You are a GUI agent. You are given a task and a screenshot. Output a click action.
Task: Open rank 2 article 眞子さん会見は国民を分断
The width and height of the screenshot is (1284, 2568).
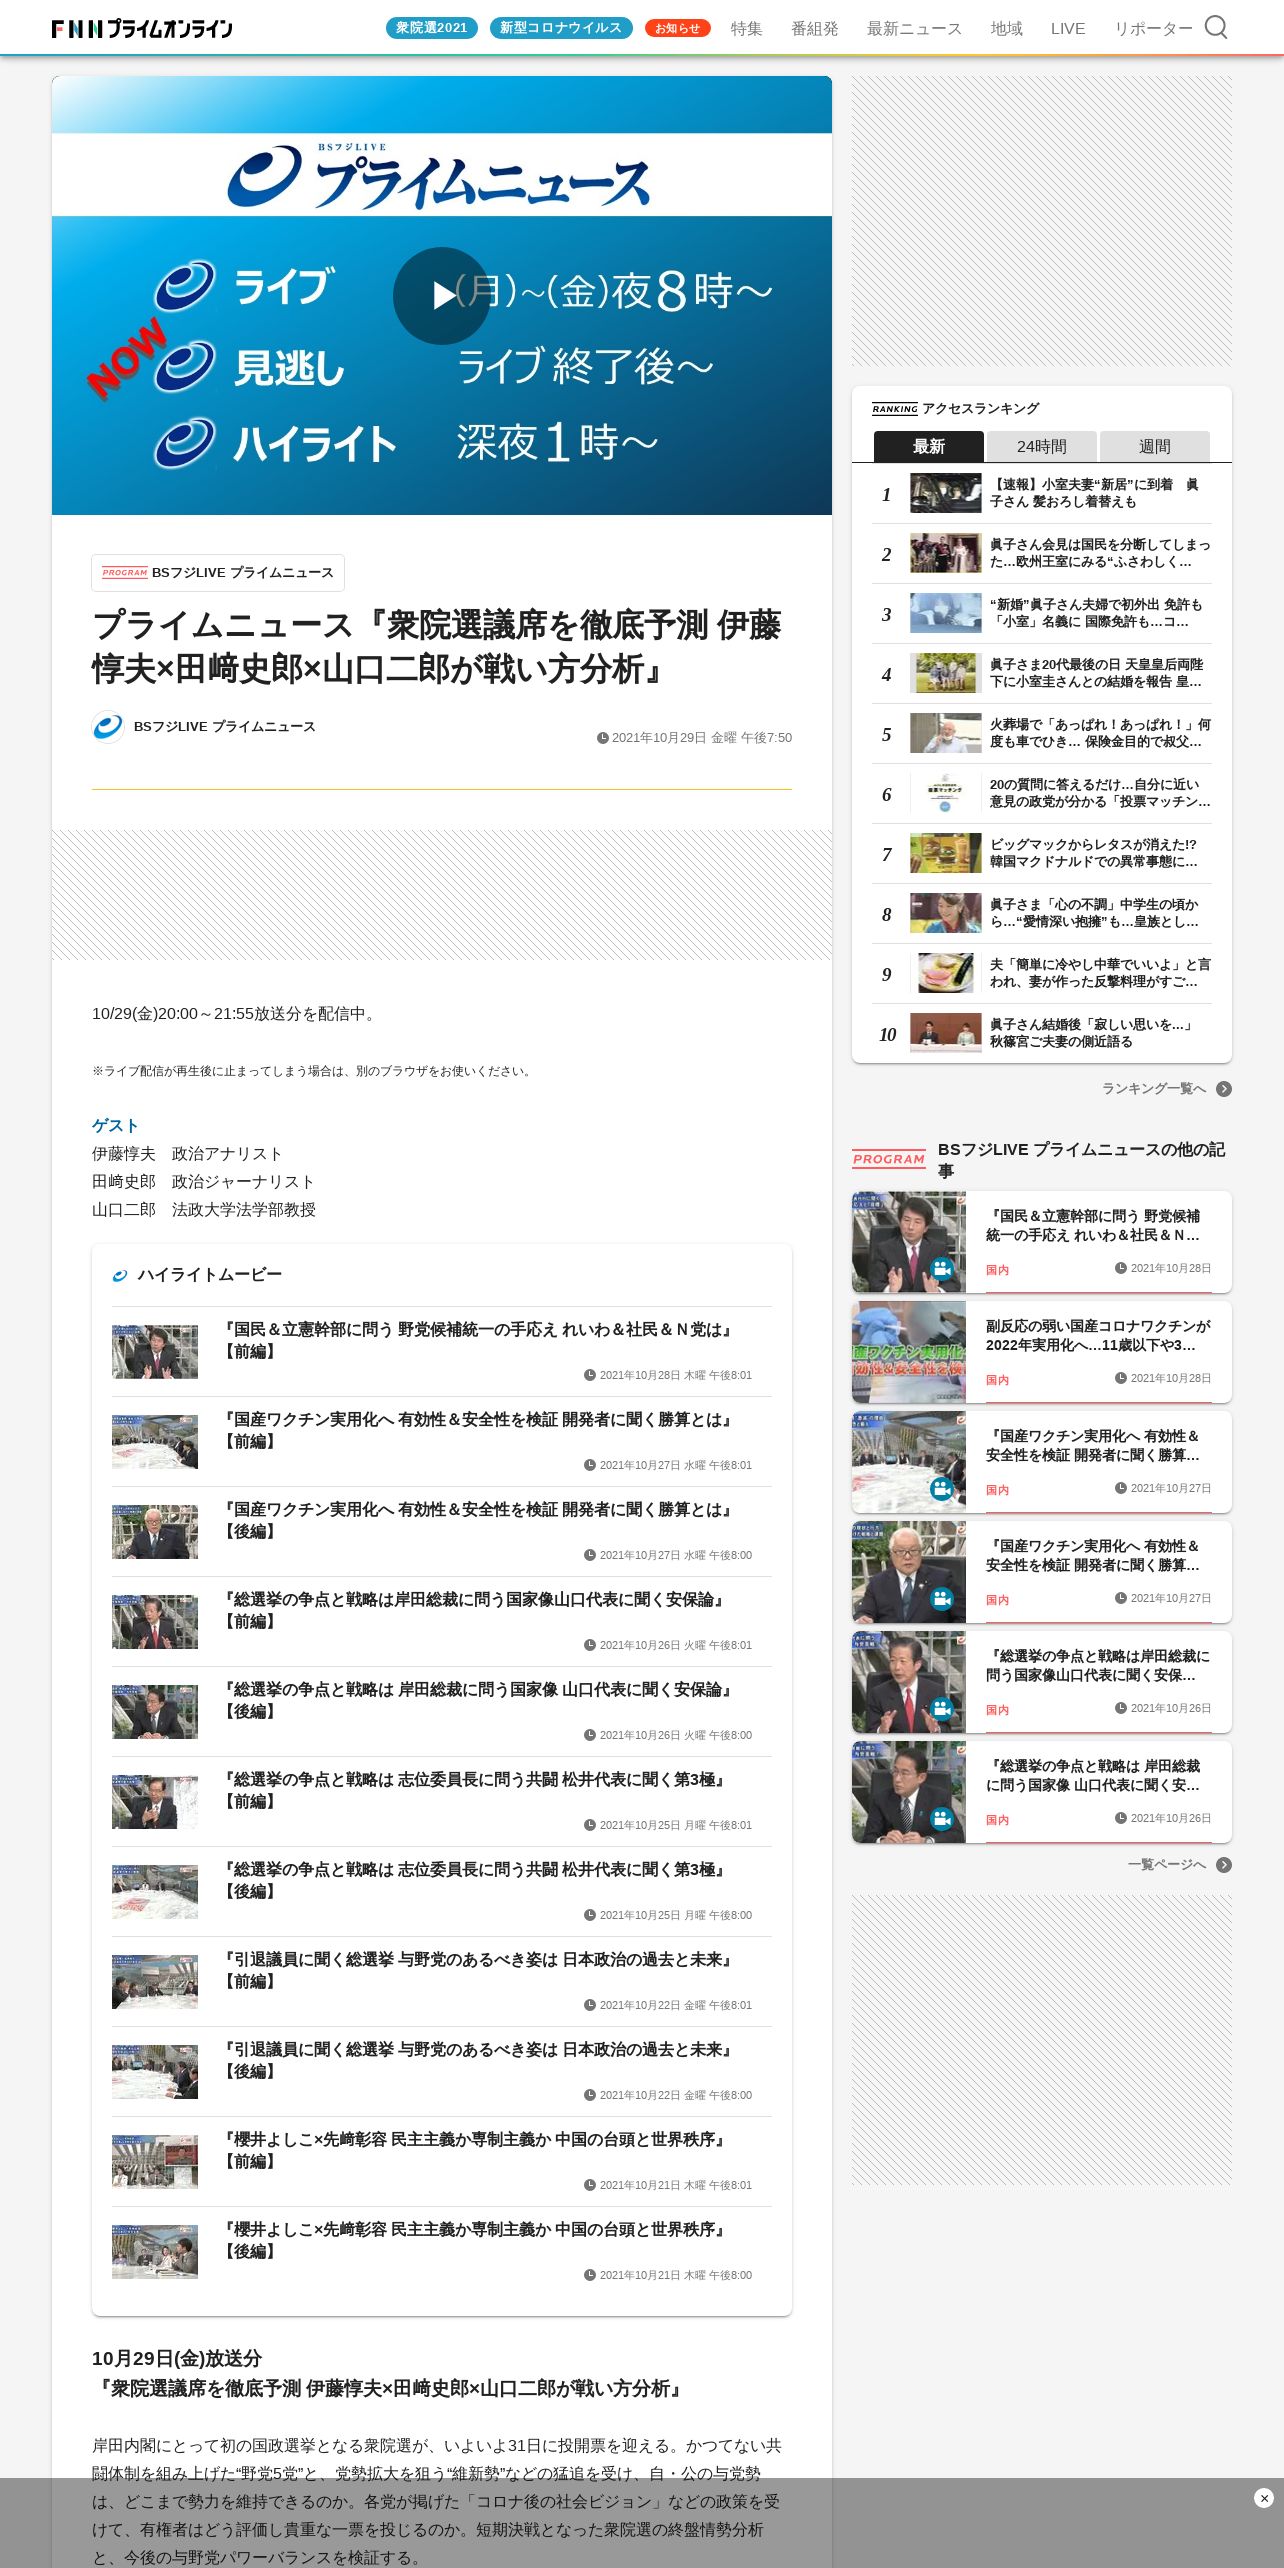(x=1042, y=553)
